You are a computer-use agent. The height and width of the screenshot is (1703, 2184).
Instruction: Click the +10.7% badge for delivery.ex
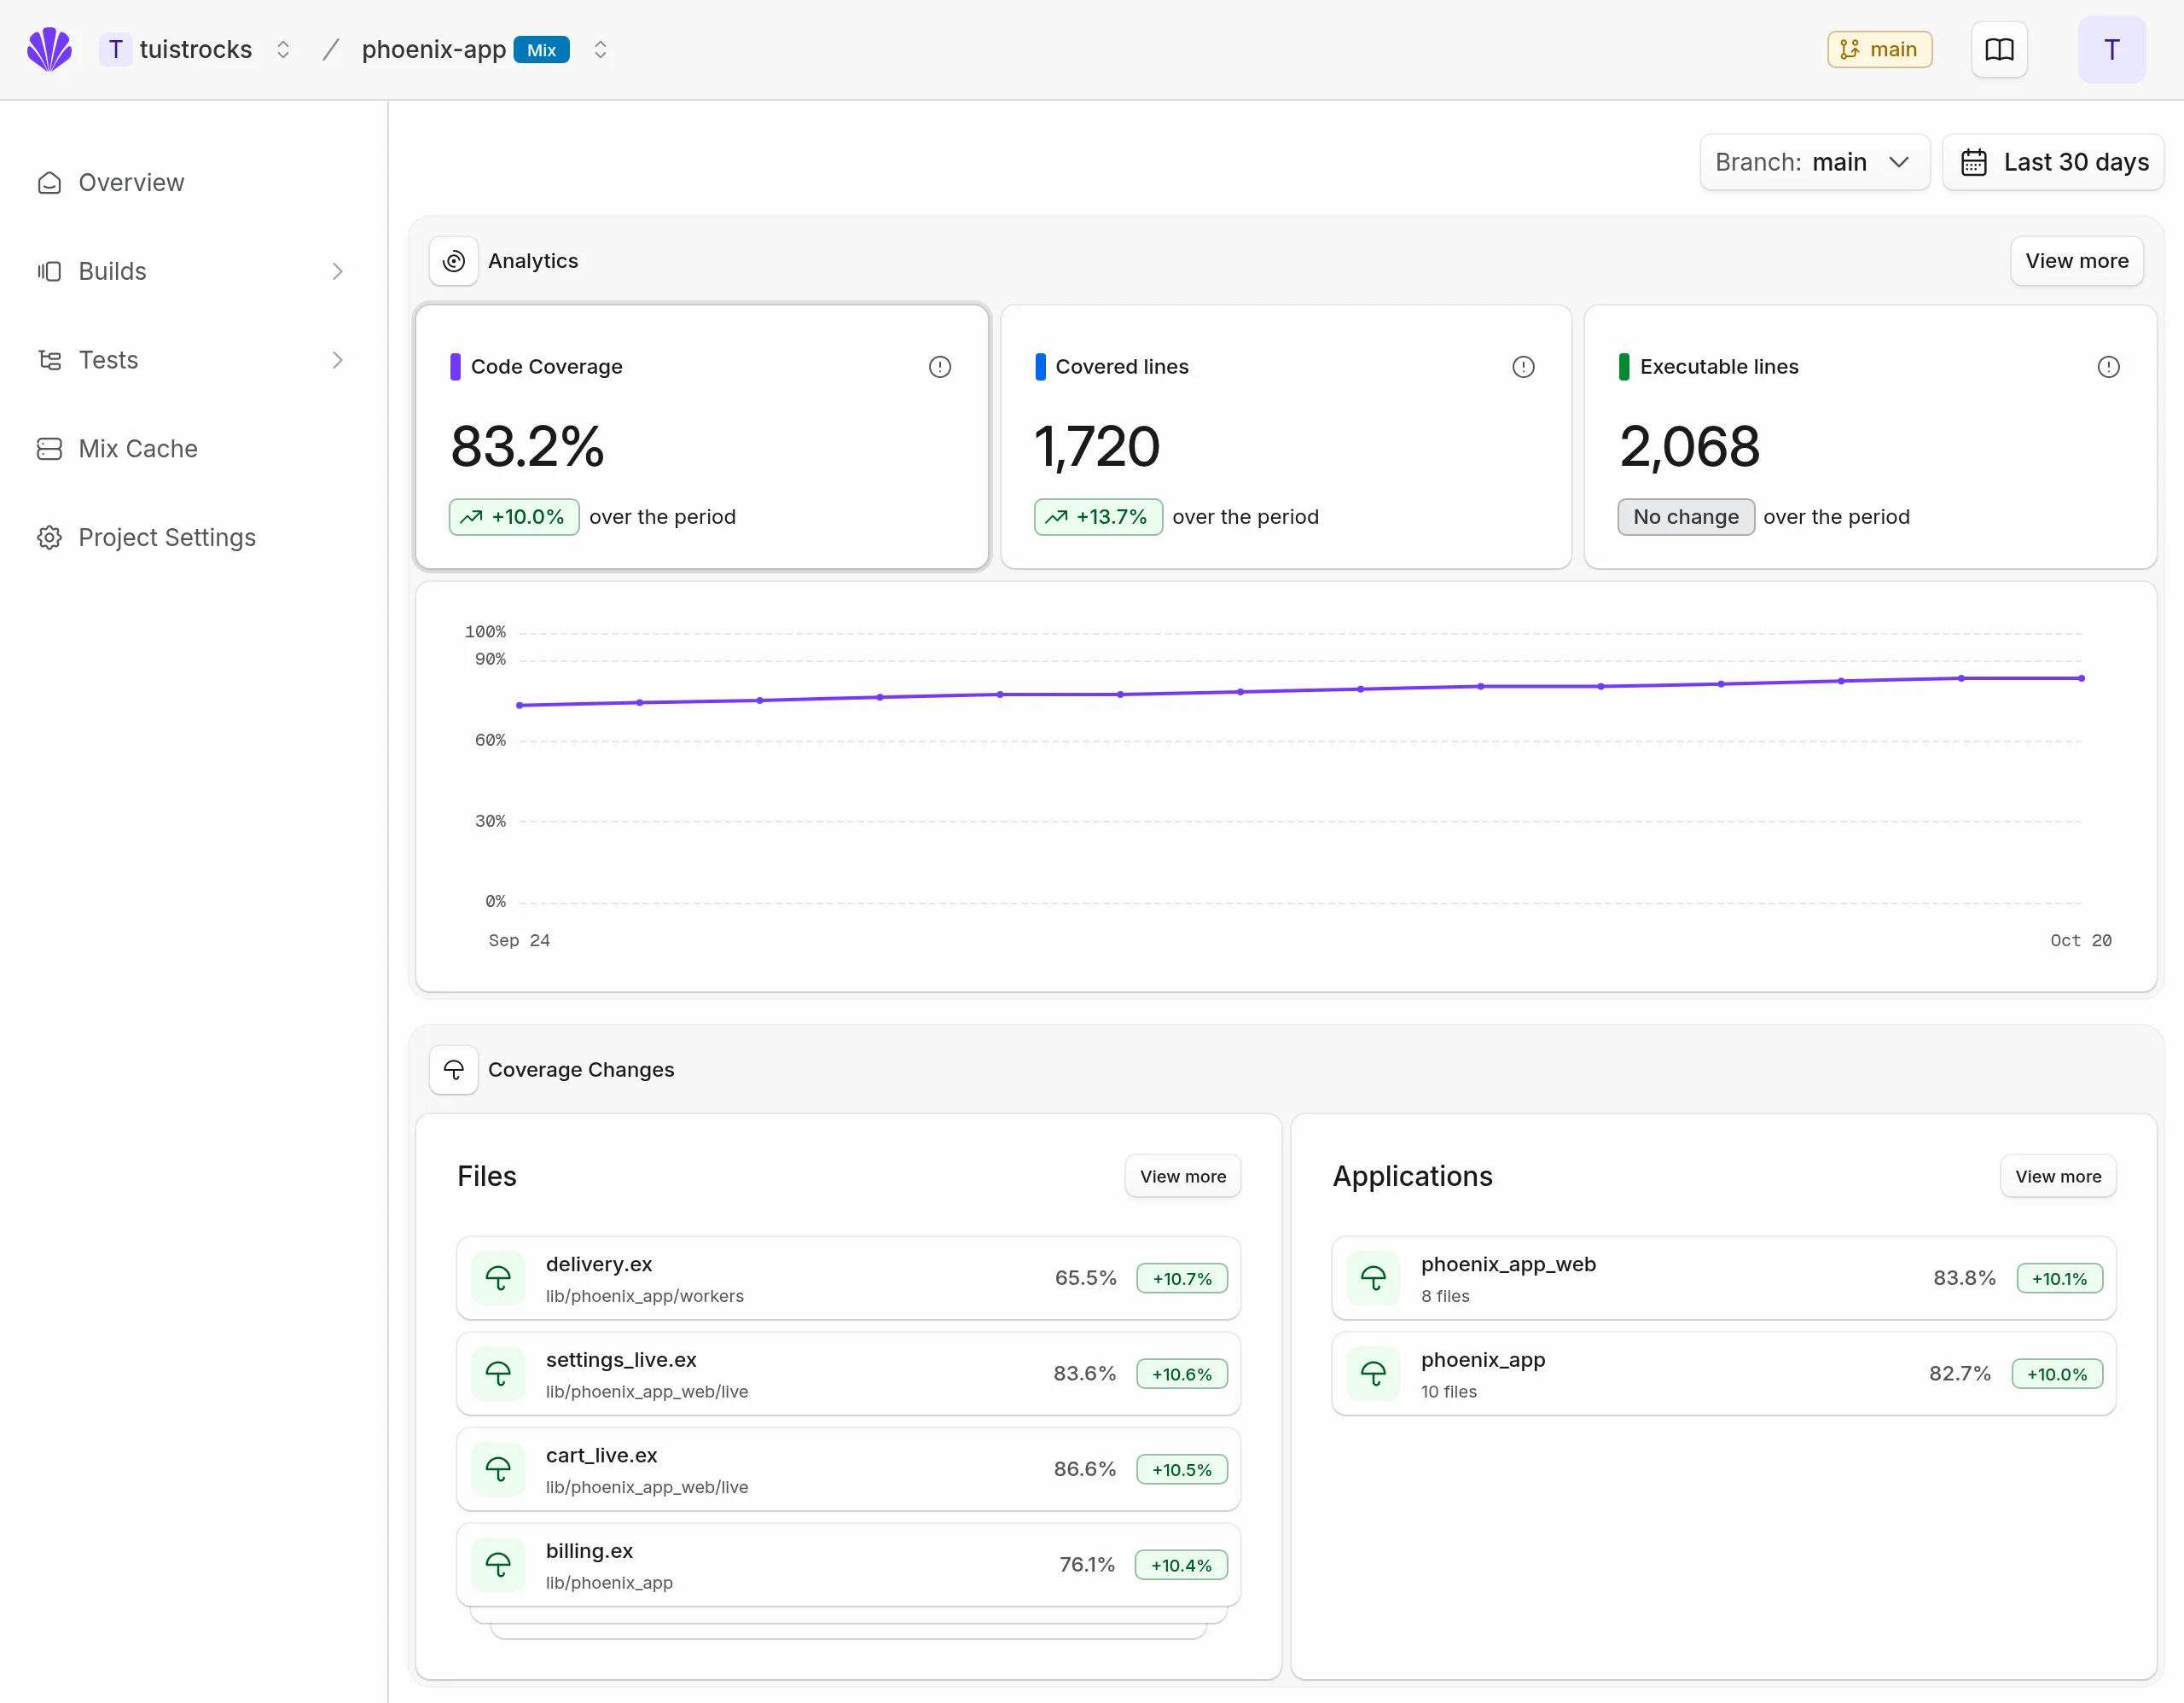click(1182, 1279)
